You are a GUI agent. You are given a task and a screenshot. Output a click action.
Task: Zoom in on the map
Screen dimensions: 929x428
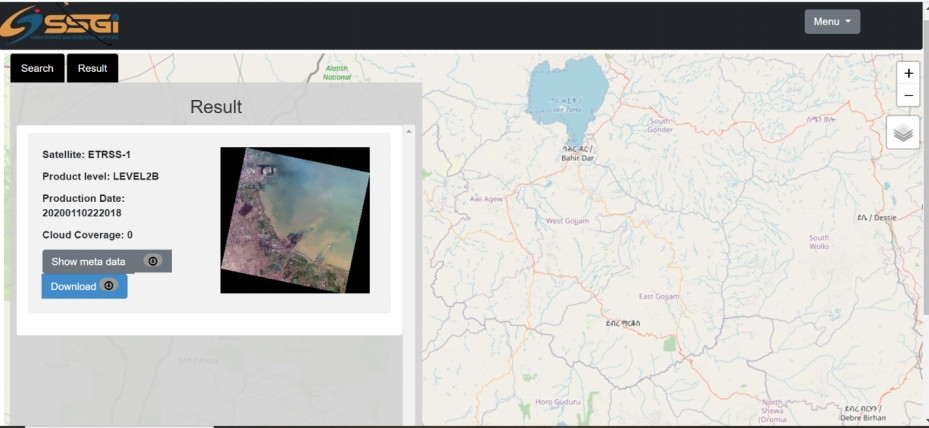908,73
